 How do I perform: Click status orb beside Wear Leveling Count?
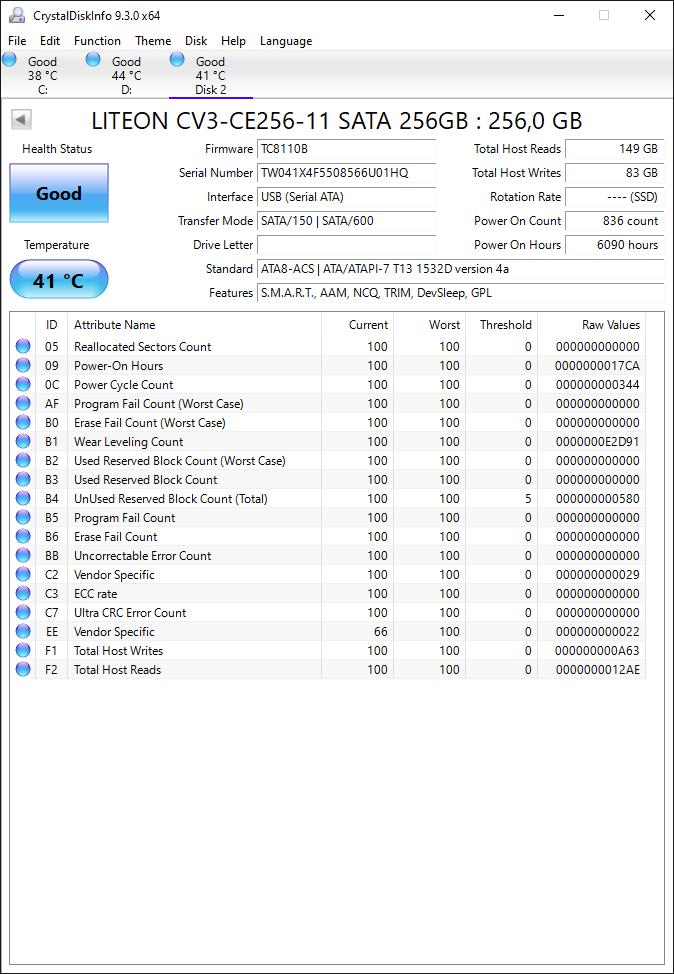[x=23, y=441]
